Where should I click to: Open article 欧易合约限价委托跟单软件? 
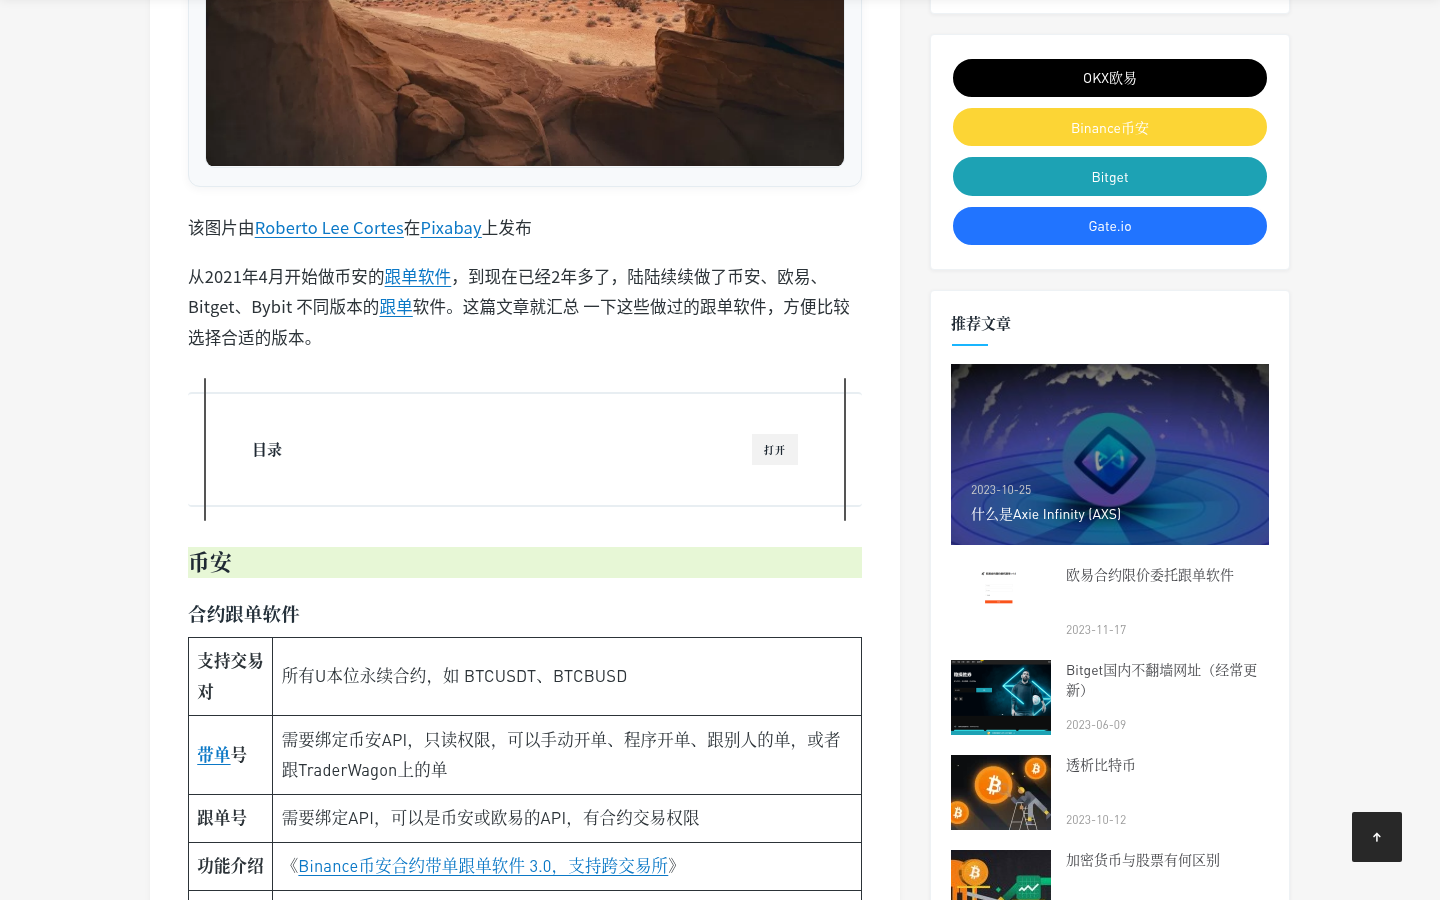(x=1150, y=575)
